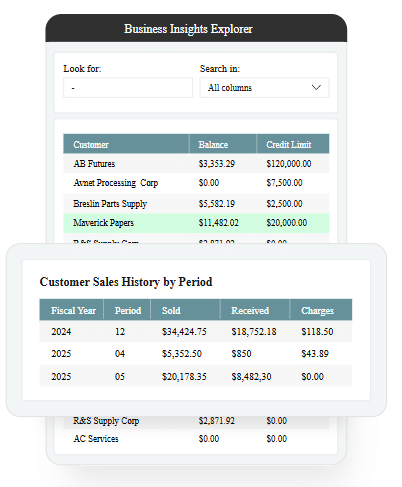Click the $11,482.02 balance cell
Screen dimensions: 402x487
click(x=219, y=223)
